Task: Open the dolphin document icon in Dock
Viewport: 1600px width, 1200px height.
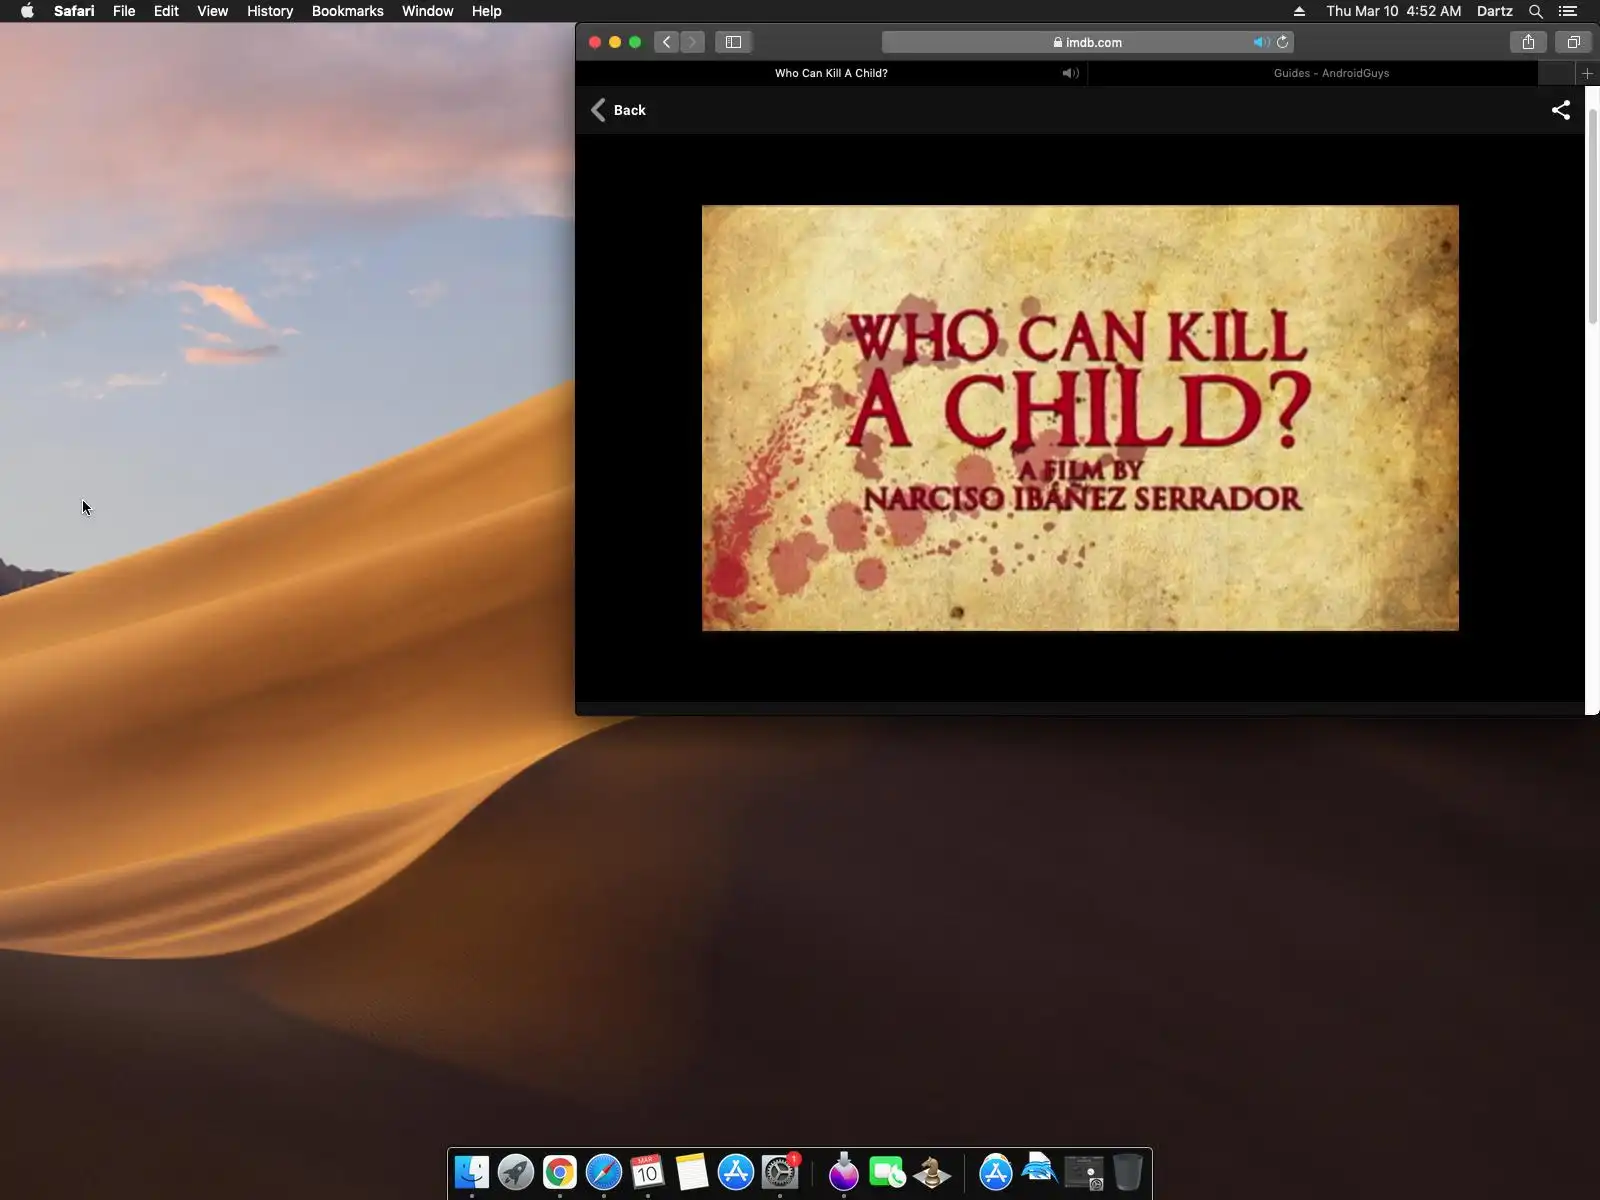Action: point(1040,1170)
